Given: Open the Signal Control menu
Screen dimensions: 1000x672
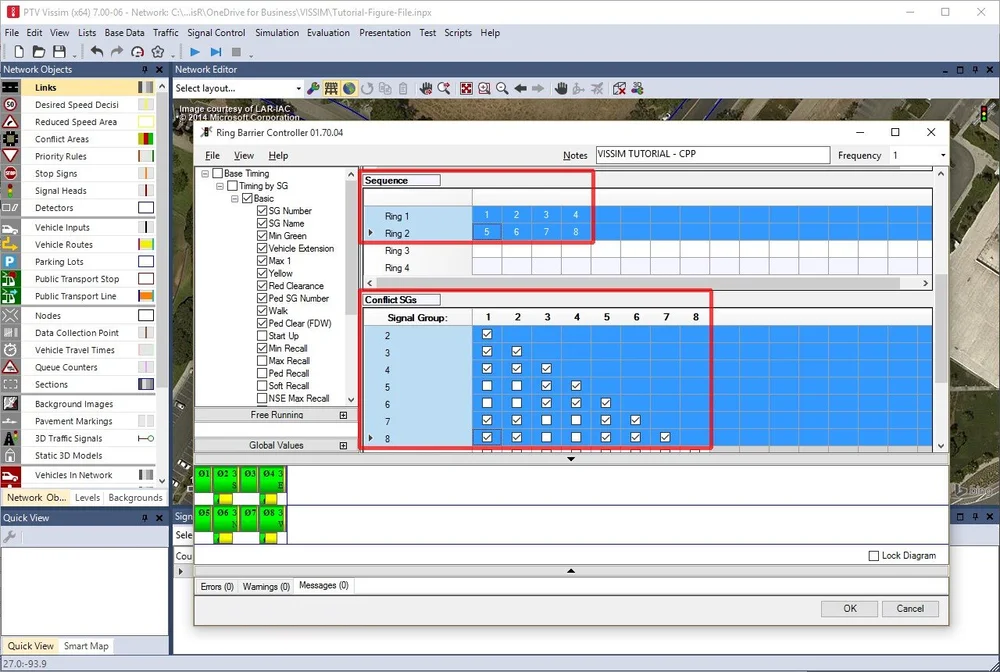Looking at the screenshot, I should (x=216, y=32).
